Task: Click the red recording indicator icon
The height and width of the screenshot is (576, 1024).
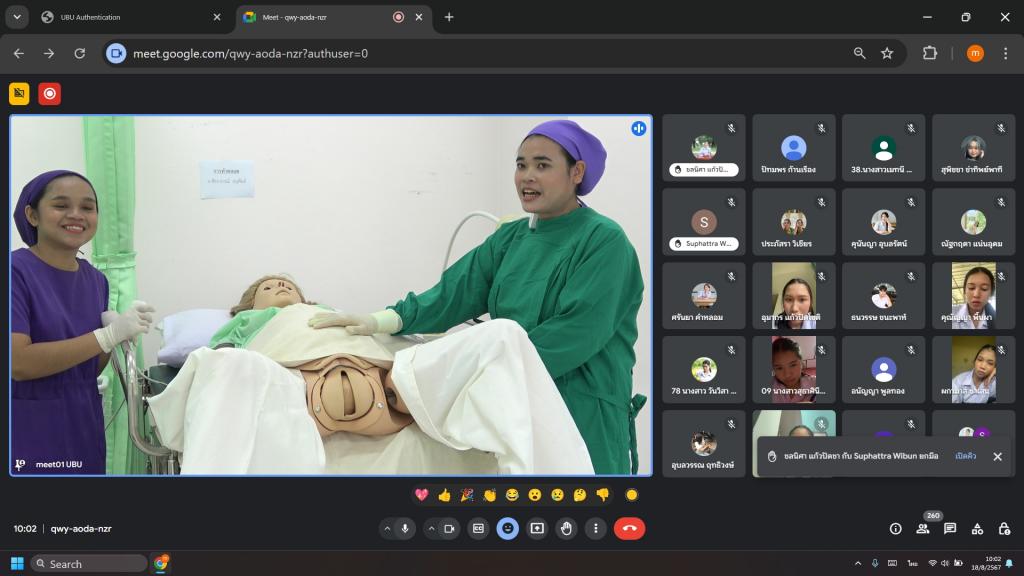Action: (x=49, y=94)
